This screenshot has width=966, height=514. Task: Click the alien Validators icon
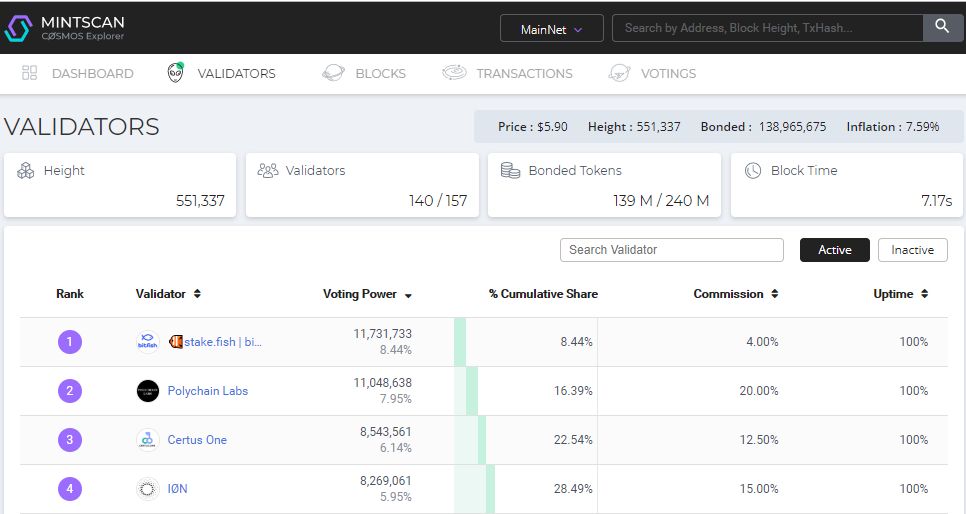click(176, 73)
